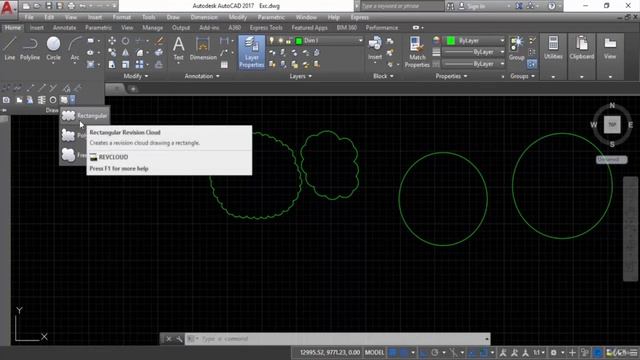The width and height of the screenshot is (640, 360).
Task: Toggle the grid display in the status bar
Action: coord(393,352)
